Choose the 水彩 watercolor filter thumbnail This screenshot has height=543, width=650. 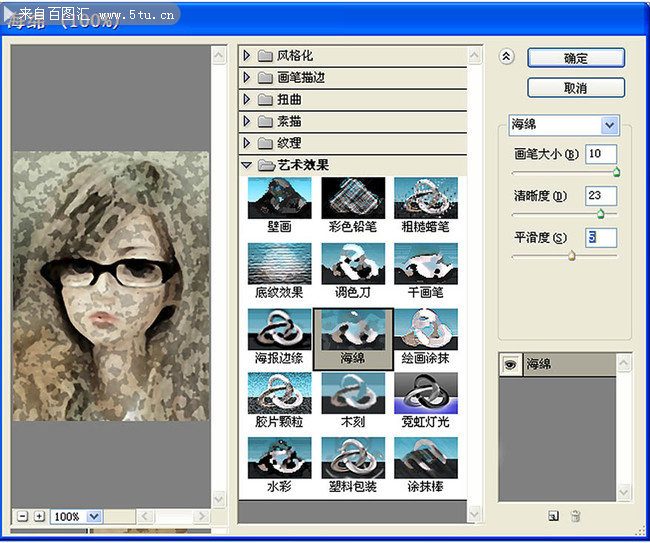tap(279, 458)
